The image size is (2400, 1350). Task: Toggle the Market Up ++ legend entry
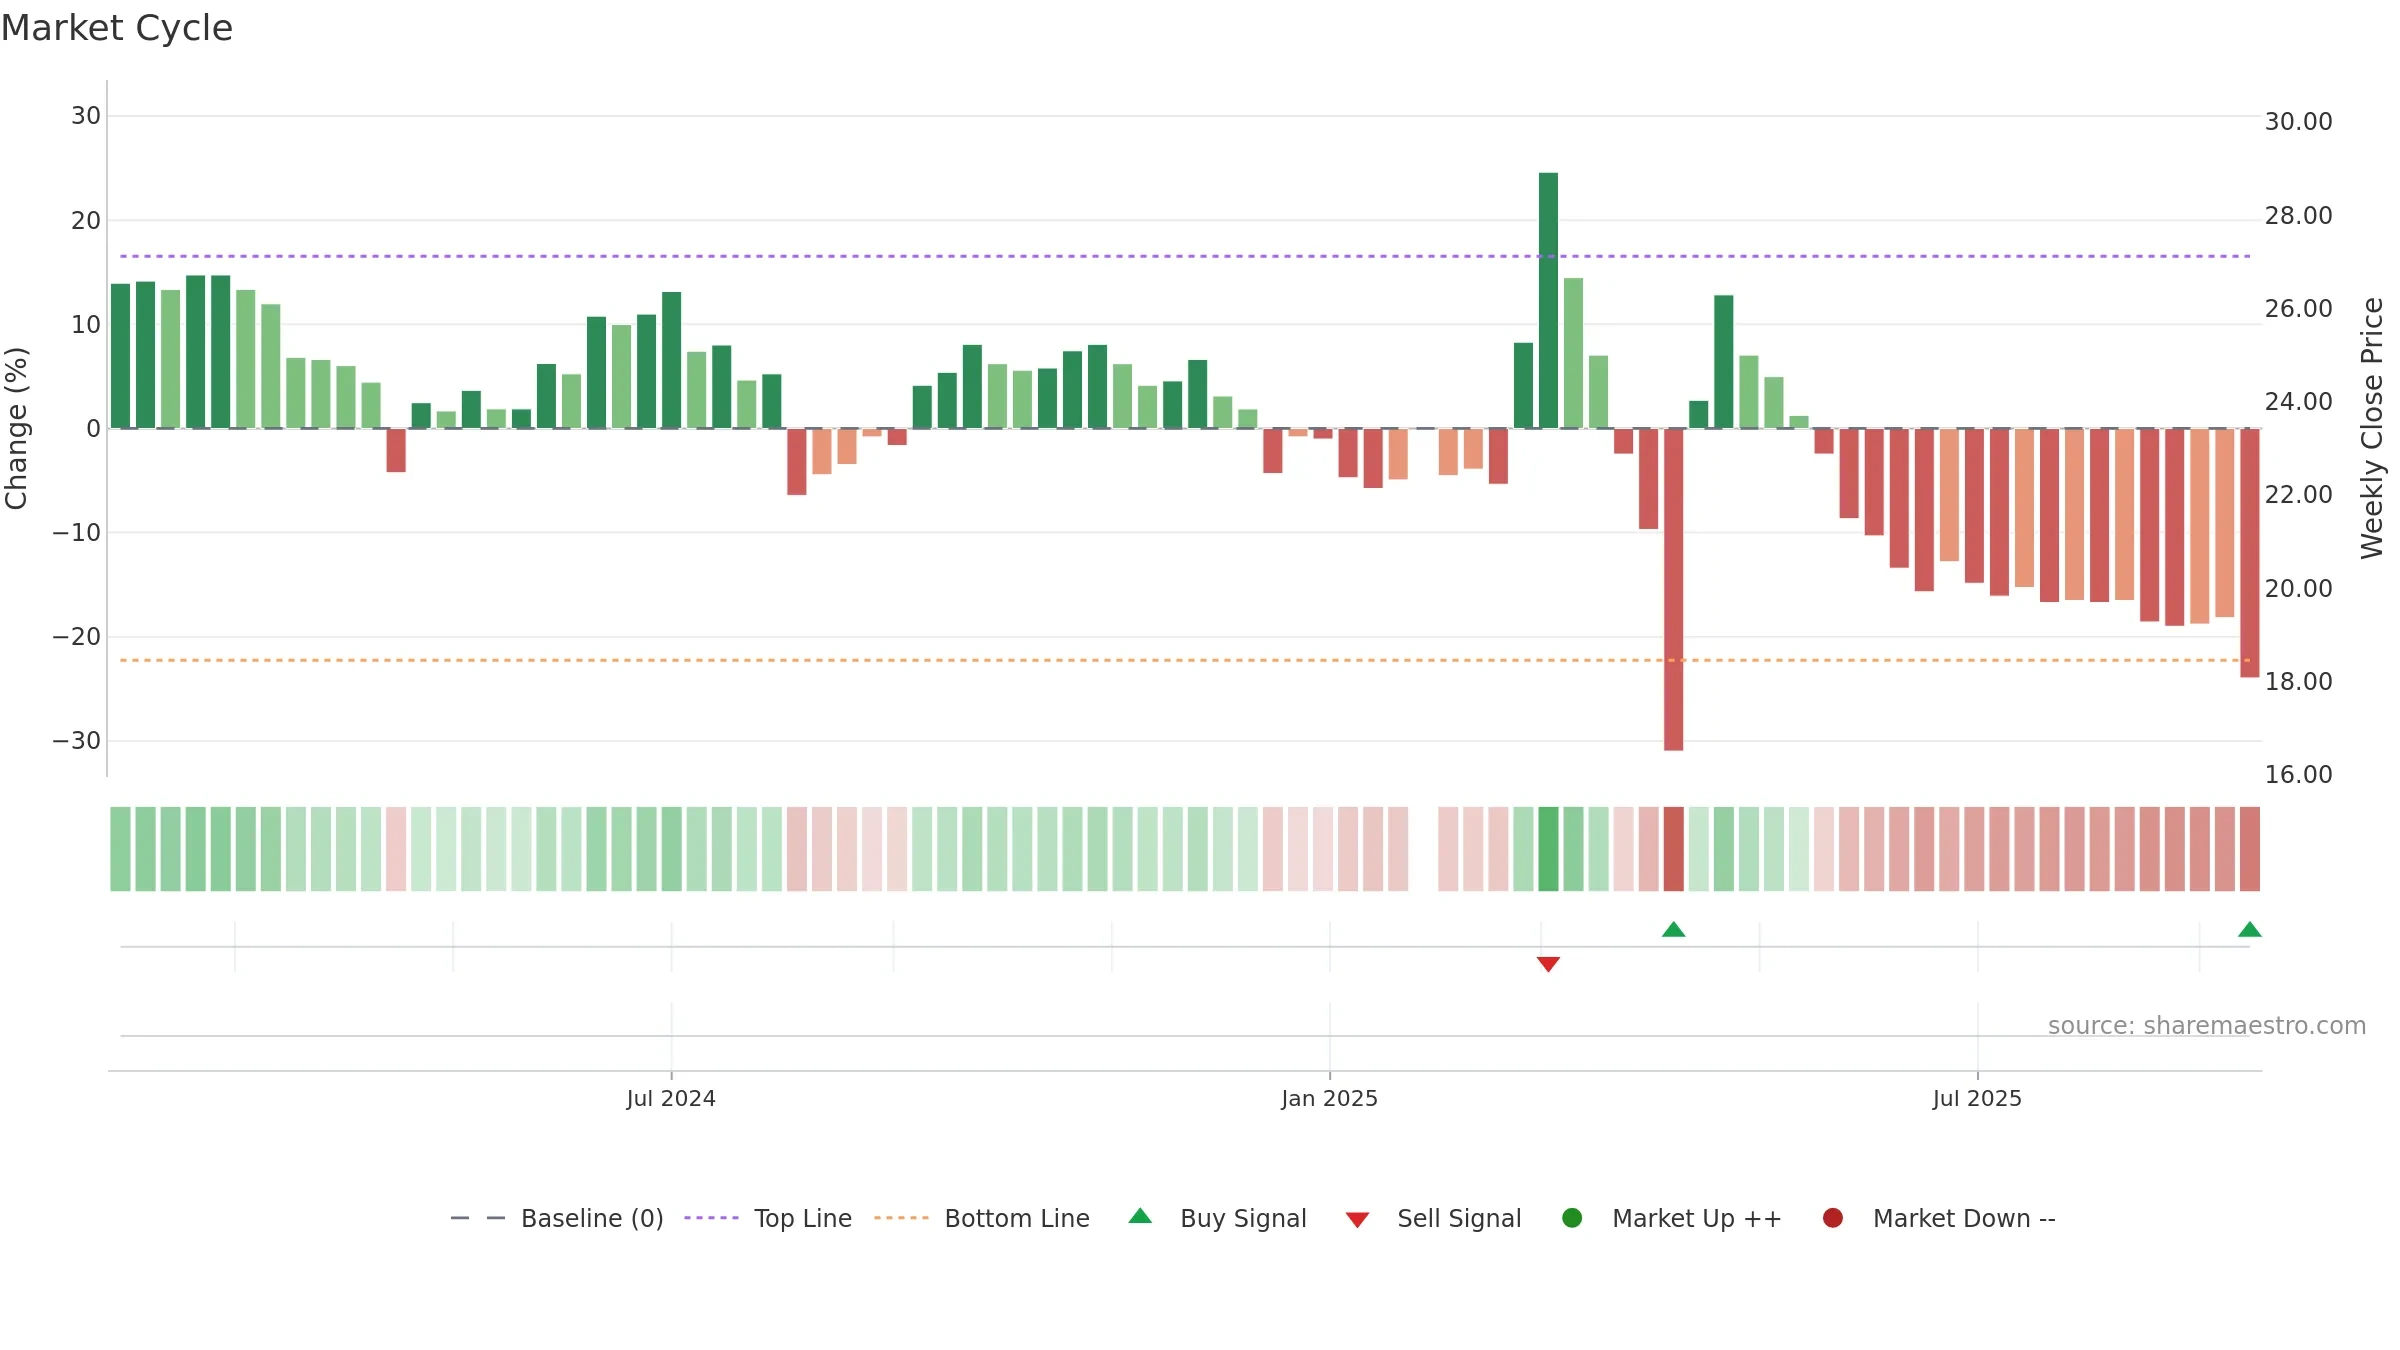pyautogui.click(x=1672, y=1218)
